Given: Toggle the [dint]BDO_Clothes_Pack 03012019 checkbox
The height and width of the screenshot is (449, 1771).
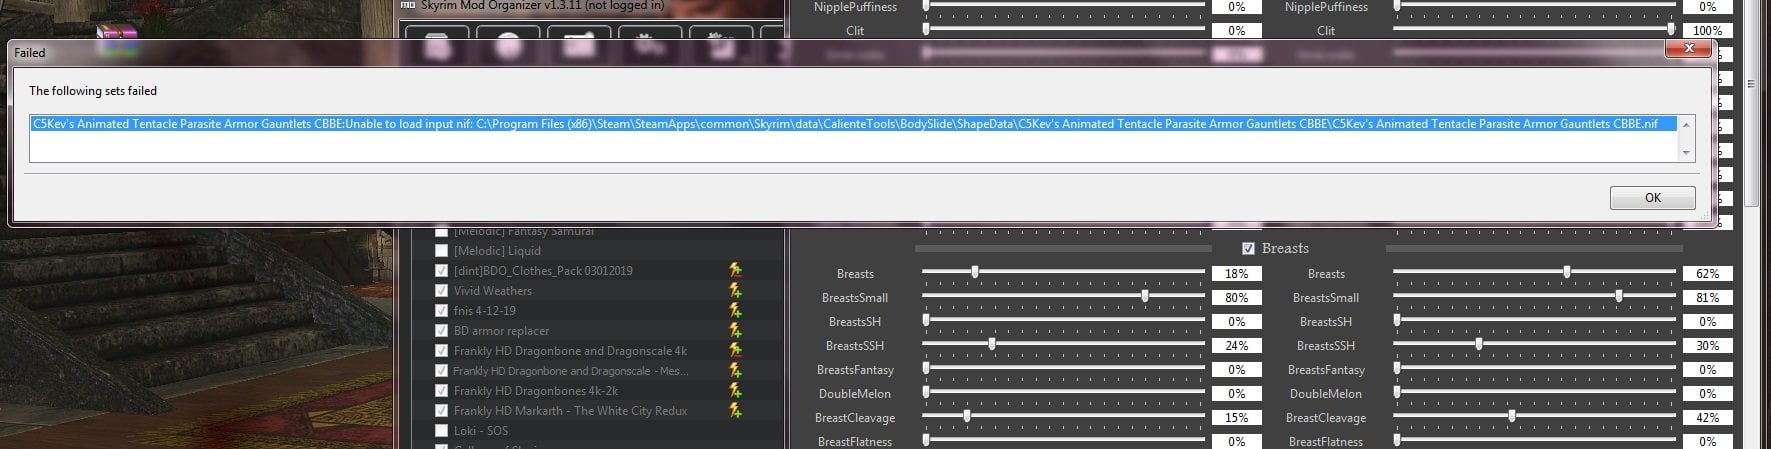Looking at the screenshot, I should [441, 271].
